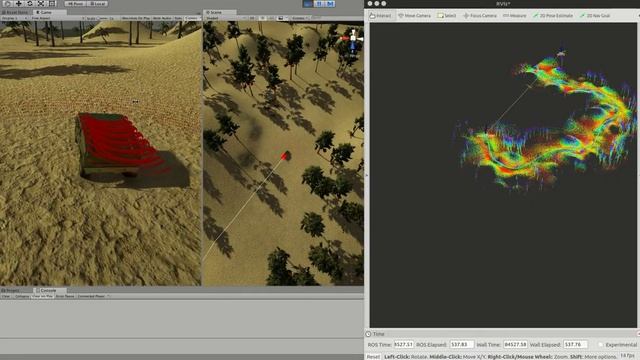
Task: Click Unity's Step frame button
Action: (330, 4)
